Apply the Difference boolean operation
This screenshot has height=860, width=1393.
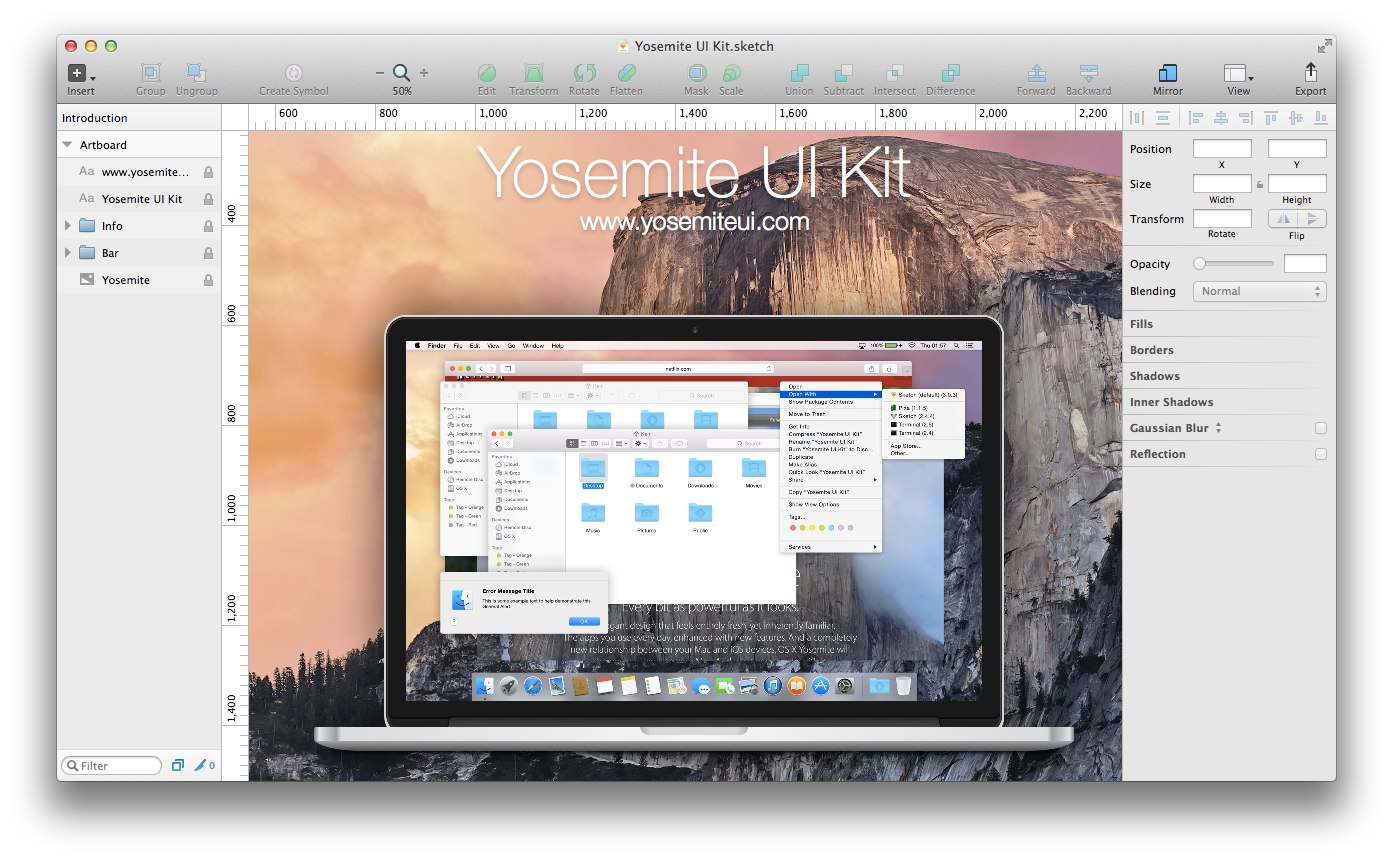[950, 73]
